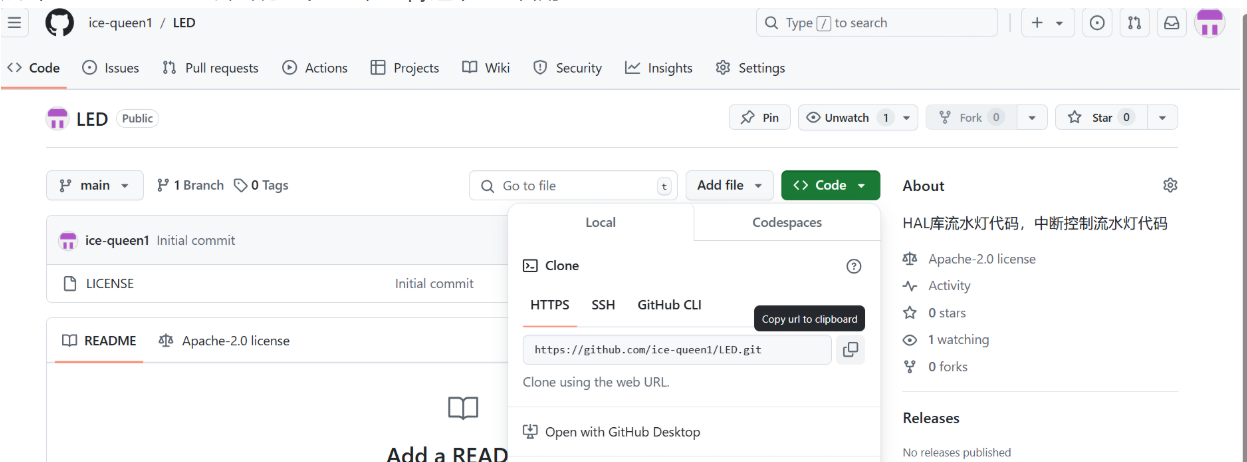This screenshot has width=1247, height=462.
Task: Switch to the Actions tab
Action: pyautogui.click(x=315, y=68)
